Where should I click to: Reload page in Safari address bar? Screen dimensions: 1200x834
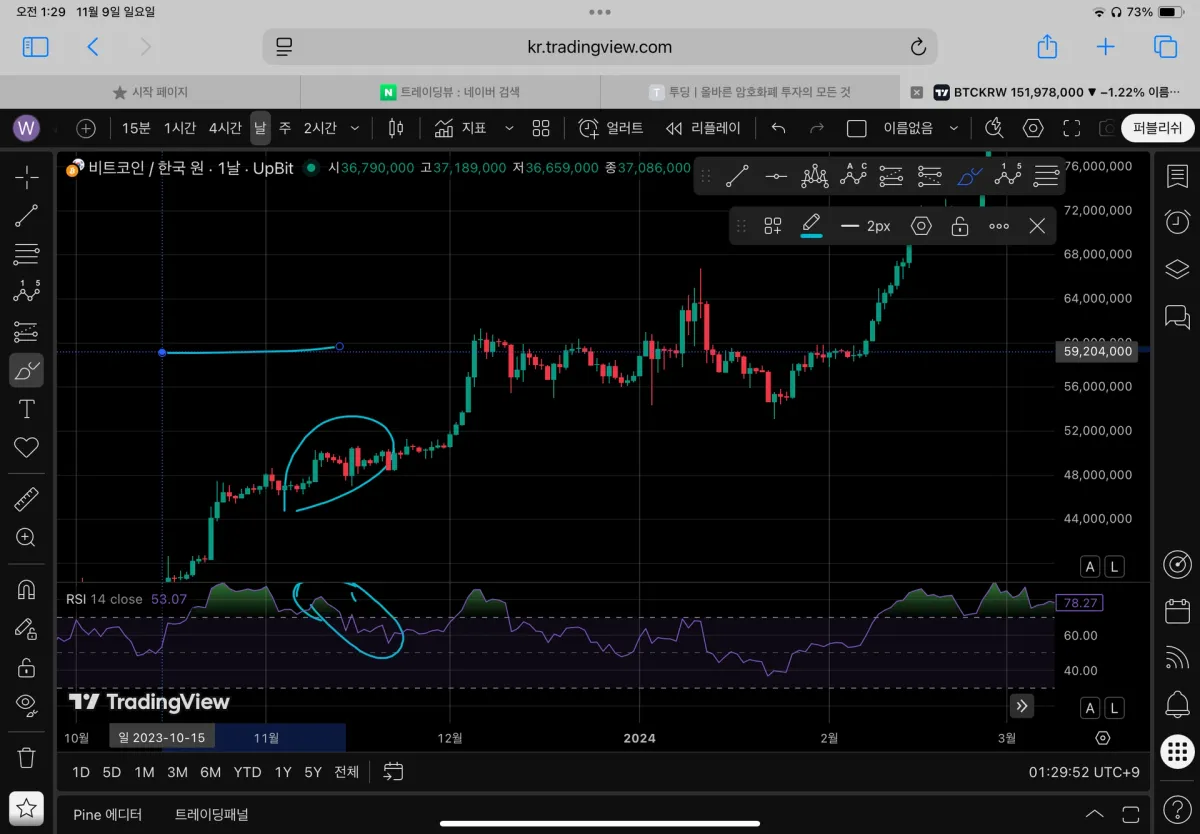pos(917,47)
